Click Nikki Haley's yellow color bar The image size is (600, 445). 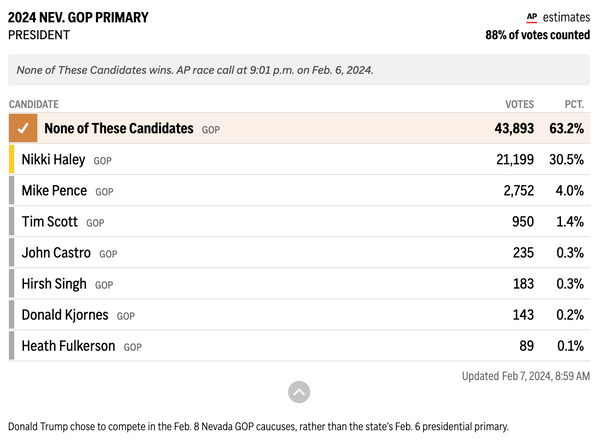11,159
